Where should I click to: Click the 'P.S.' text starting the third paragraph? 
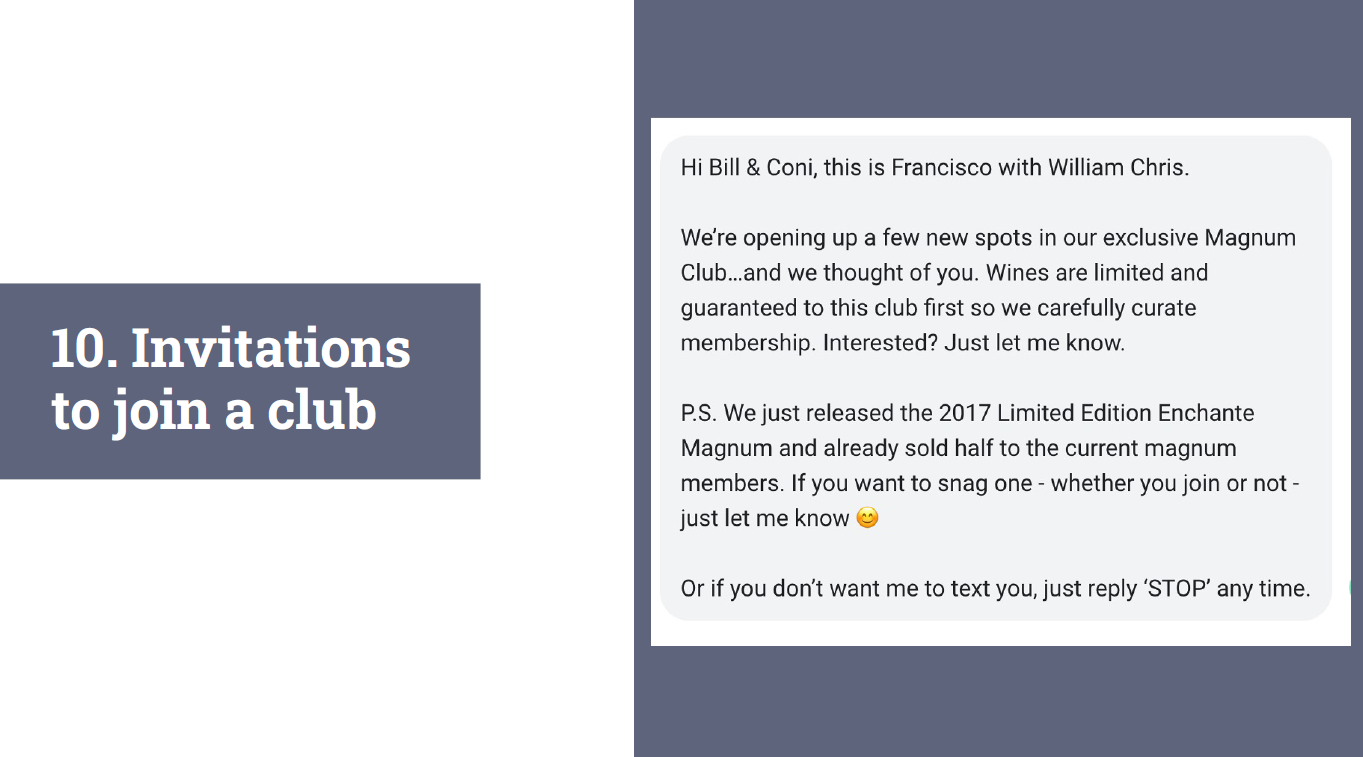coord(698,413)
